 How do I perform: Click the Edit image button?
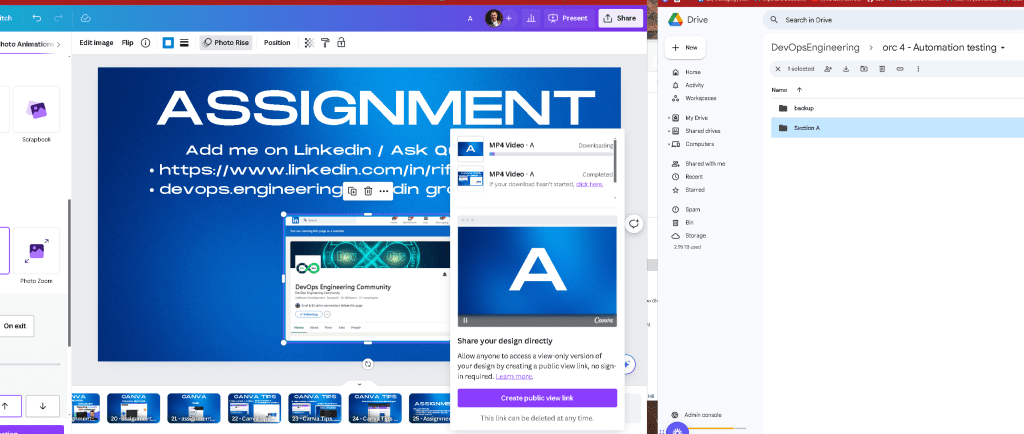click(96, 42)
